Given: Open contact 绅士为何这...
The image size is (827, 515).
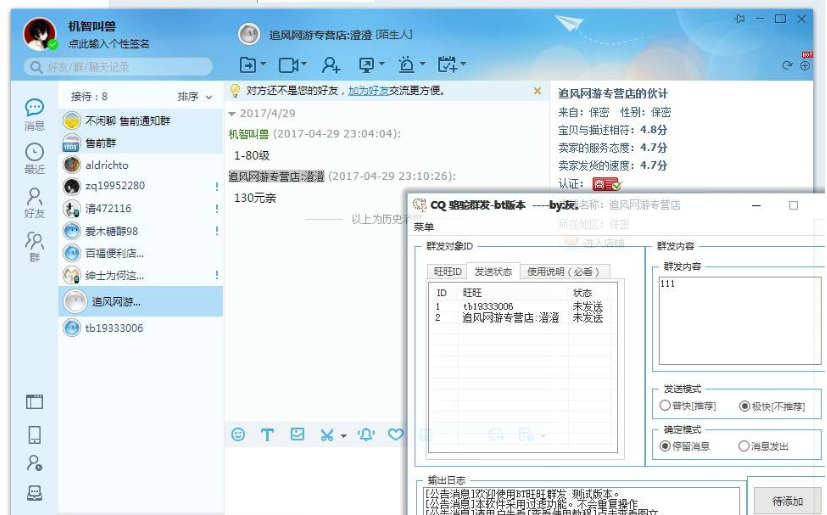Looking at the screenshot, I should point(140,275).
